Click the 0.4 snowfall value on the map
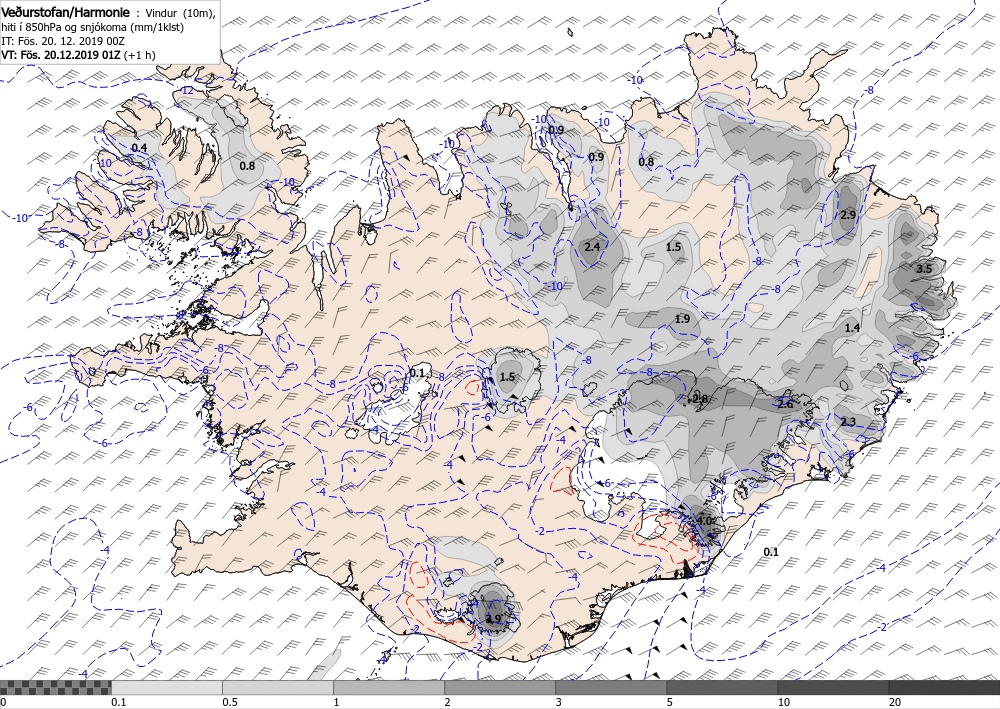This screenshot has height=709, width=1000. [x=139, y=148]
